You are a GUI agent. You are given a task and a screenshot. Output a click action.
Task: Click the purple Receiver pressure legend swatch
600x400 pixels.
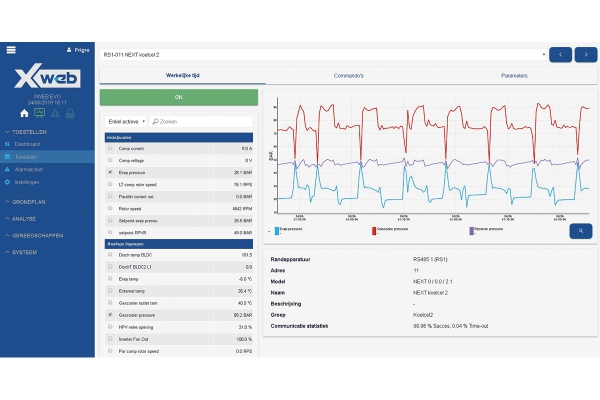471,231
